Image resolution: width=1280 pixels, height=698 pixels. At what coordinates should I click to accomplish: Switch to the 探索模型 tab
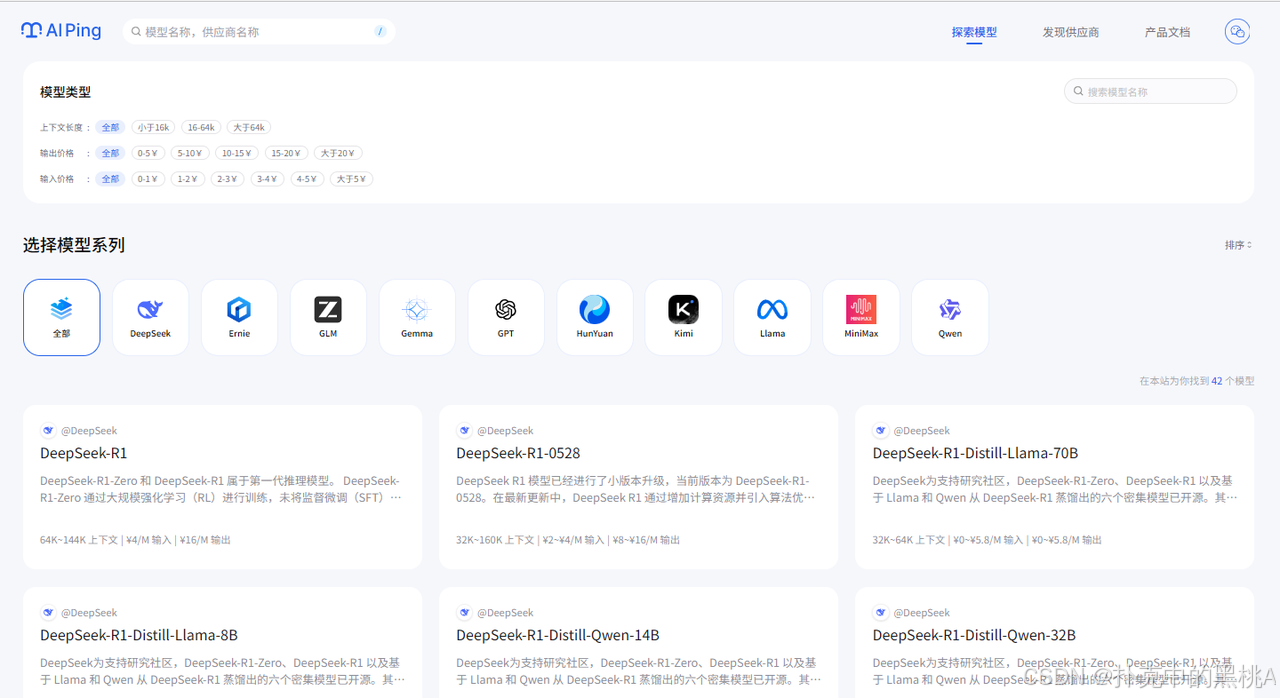[974, 32]
